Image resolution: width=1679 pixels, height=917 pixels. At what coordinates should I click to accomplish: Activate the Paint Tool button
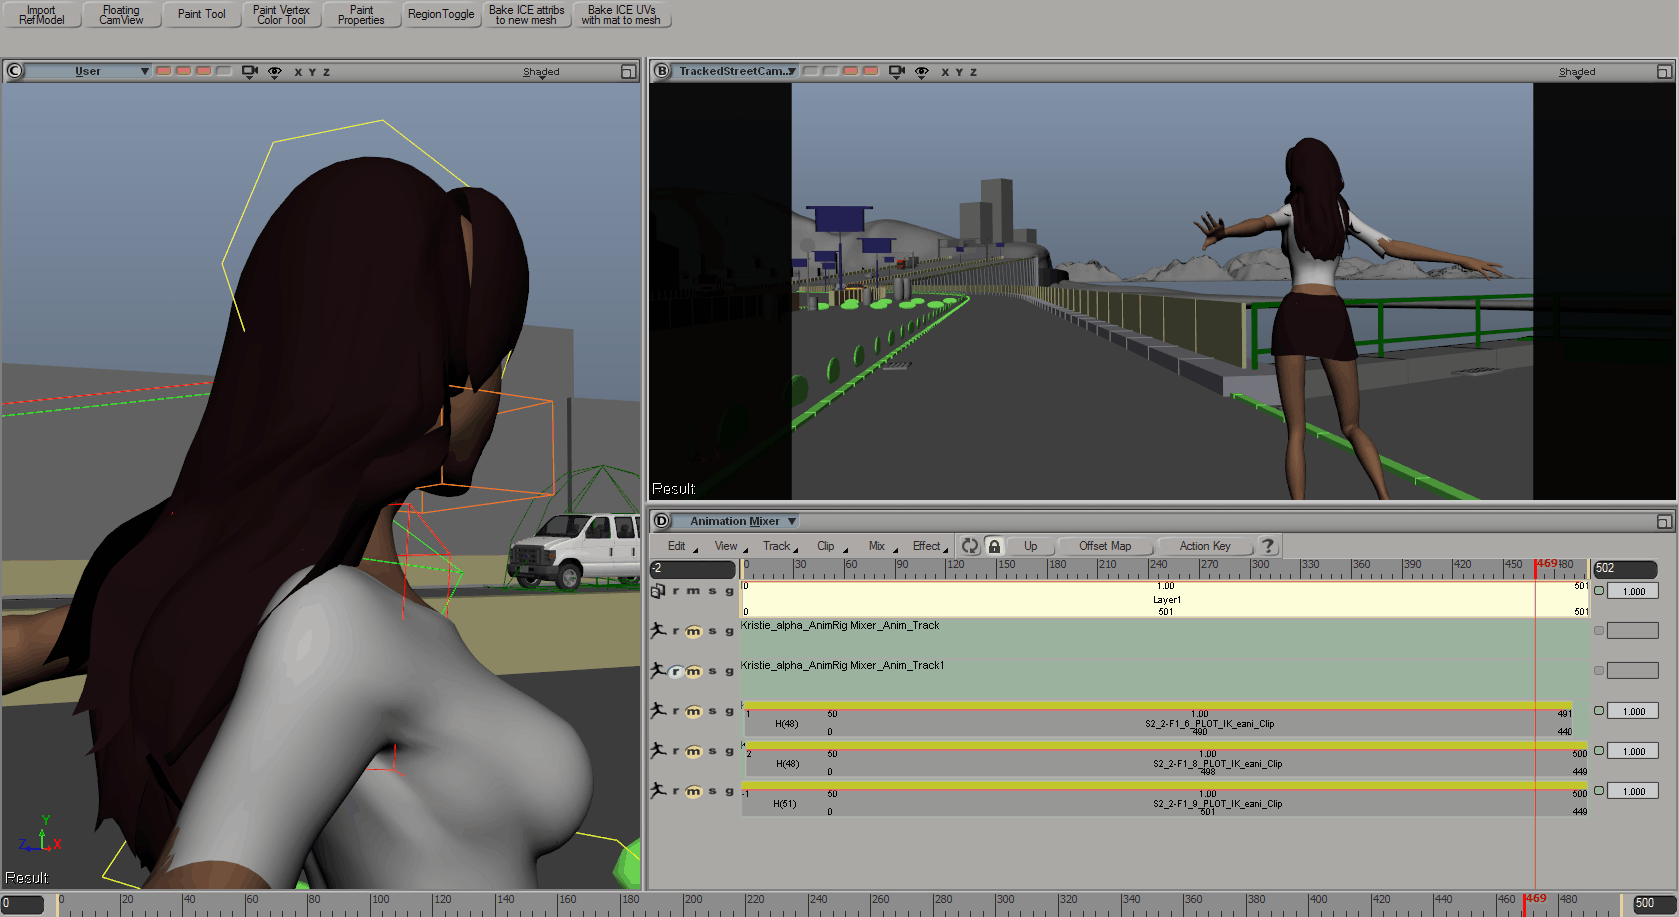[x=202, y=15]
